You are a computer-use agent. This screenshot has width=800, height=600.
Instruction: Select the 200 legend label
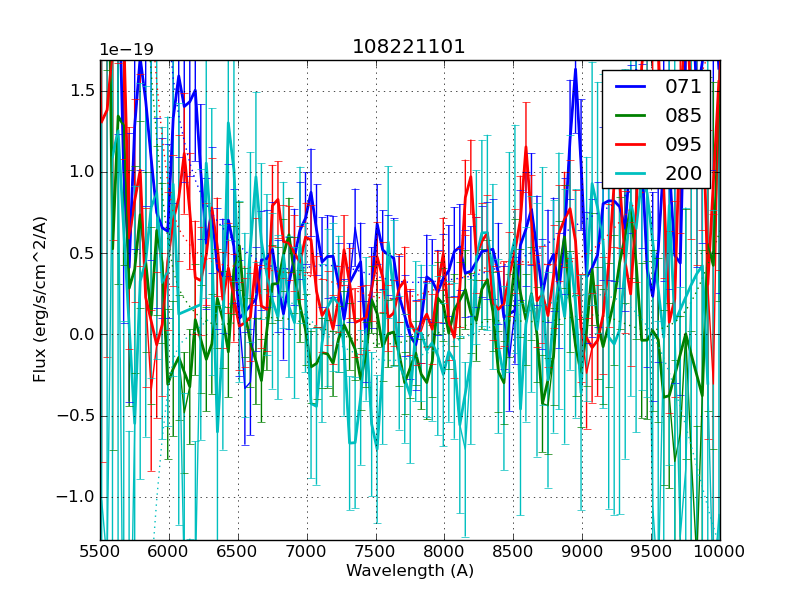click(x=683, y=173)
